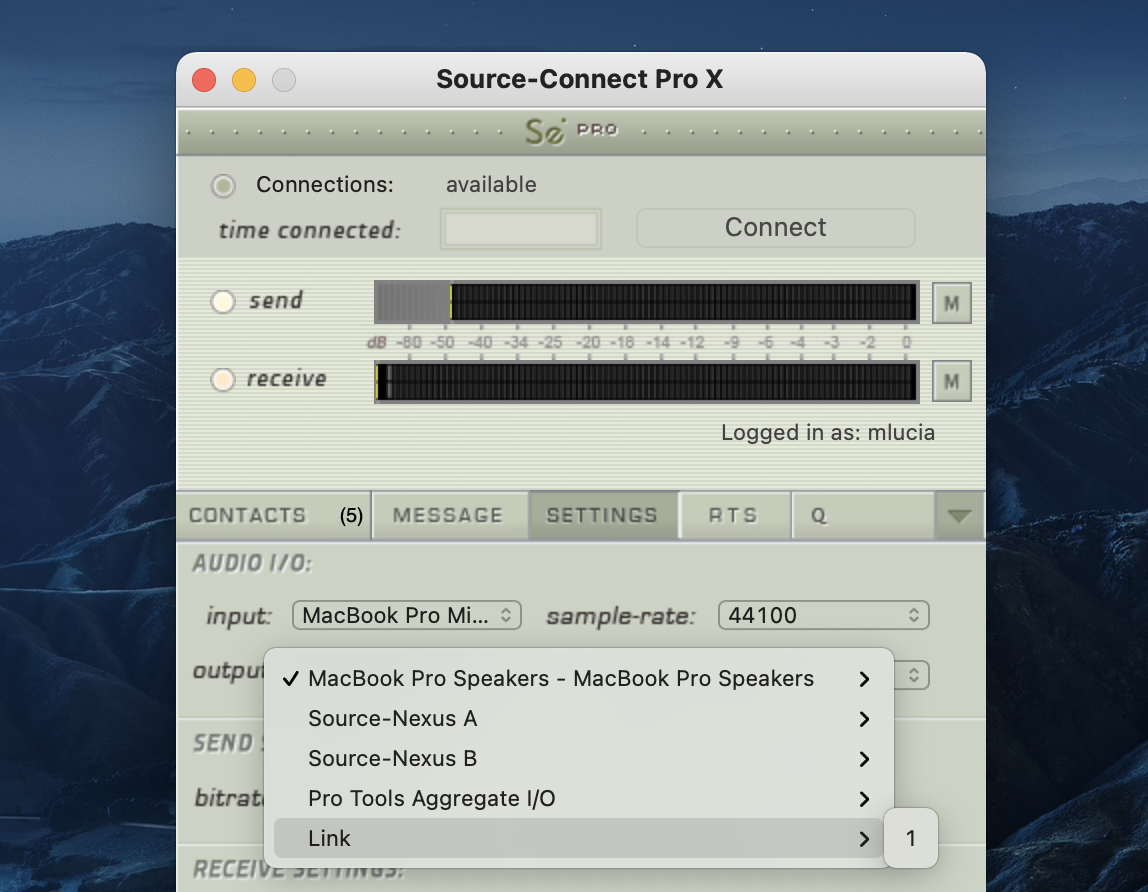Select Link from the output menu

330,839
